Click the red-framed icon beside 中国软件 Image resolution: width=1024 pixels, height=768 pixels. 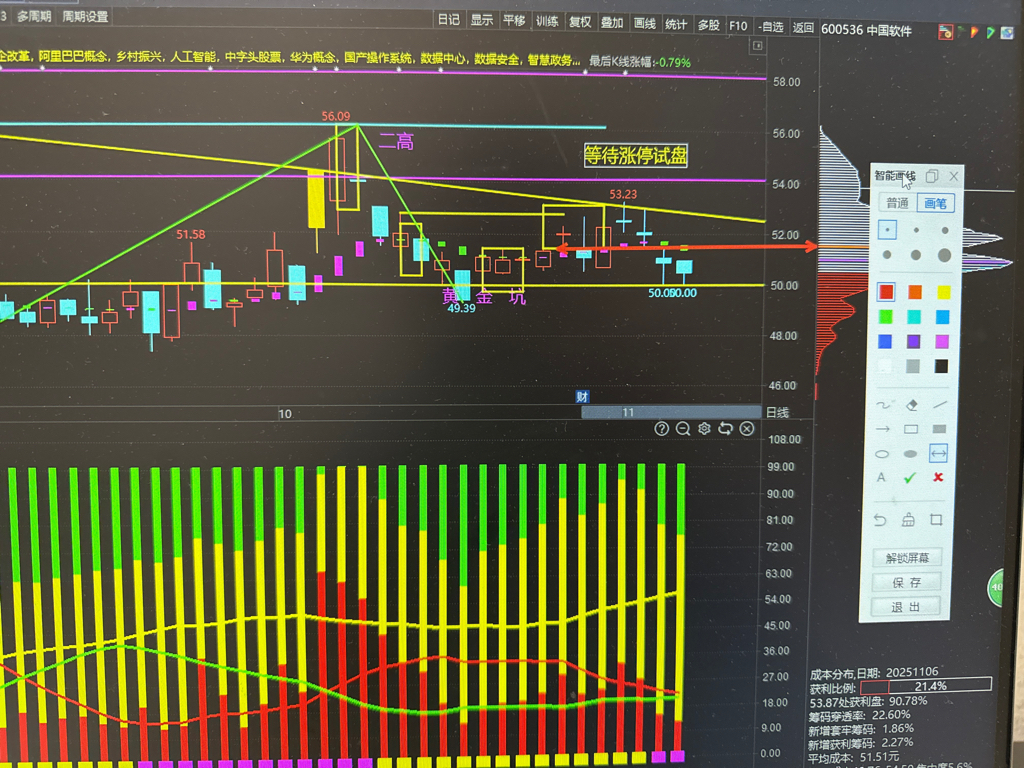[945, 31]
